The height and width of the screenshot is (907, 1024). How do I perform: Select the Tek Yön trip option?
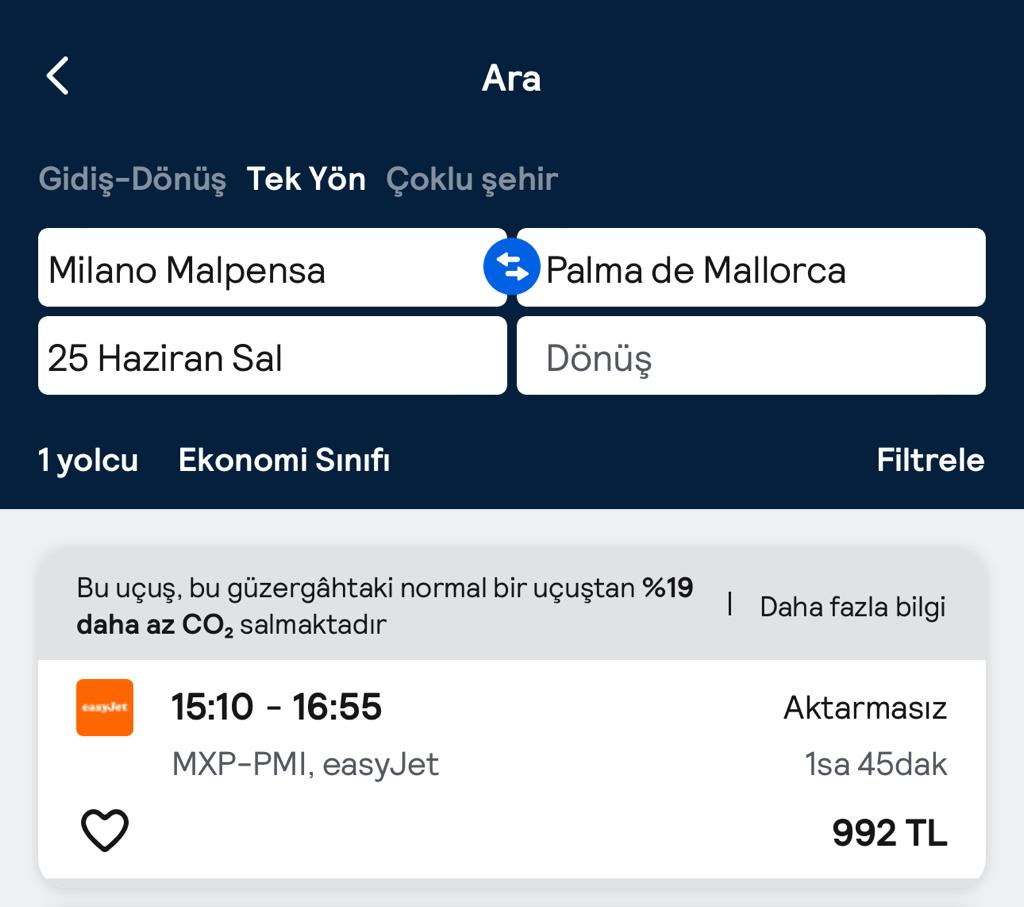tap(306, 180)
